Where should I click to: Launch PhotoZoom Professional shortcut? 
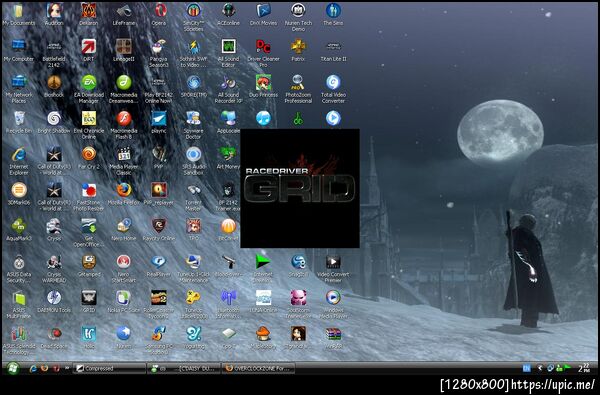click(298, 90)
